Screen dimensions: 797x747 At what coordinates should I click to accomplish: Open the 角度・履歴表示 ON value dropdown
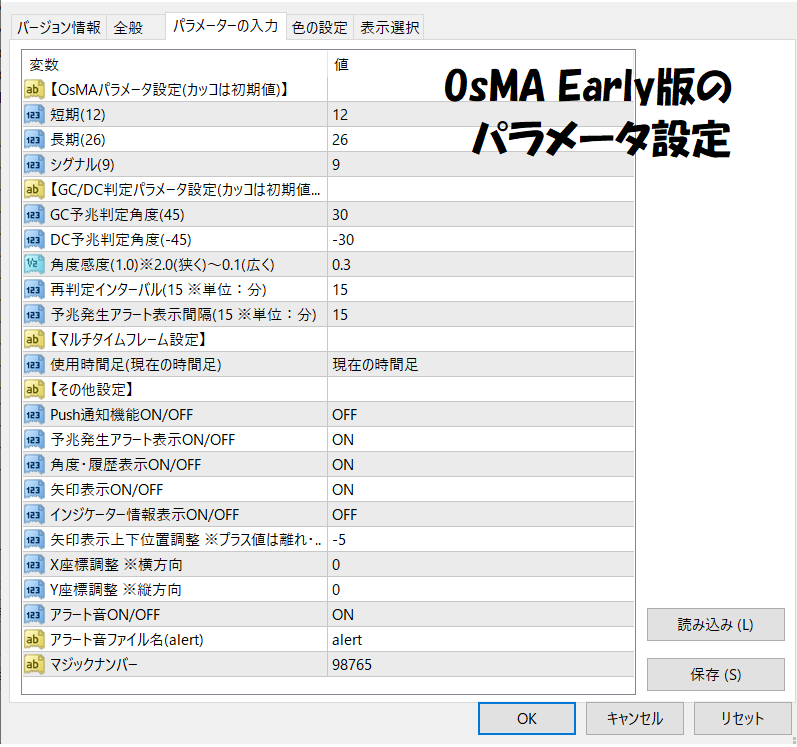tap(481, 465)
